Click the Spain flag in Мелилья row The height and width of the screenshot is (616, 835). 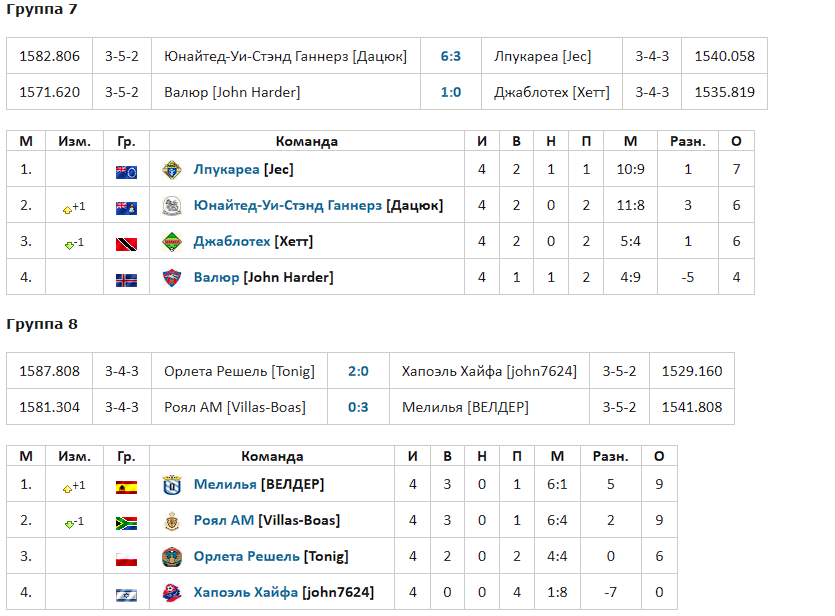126,487
